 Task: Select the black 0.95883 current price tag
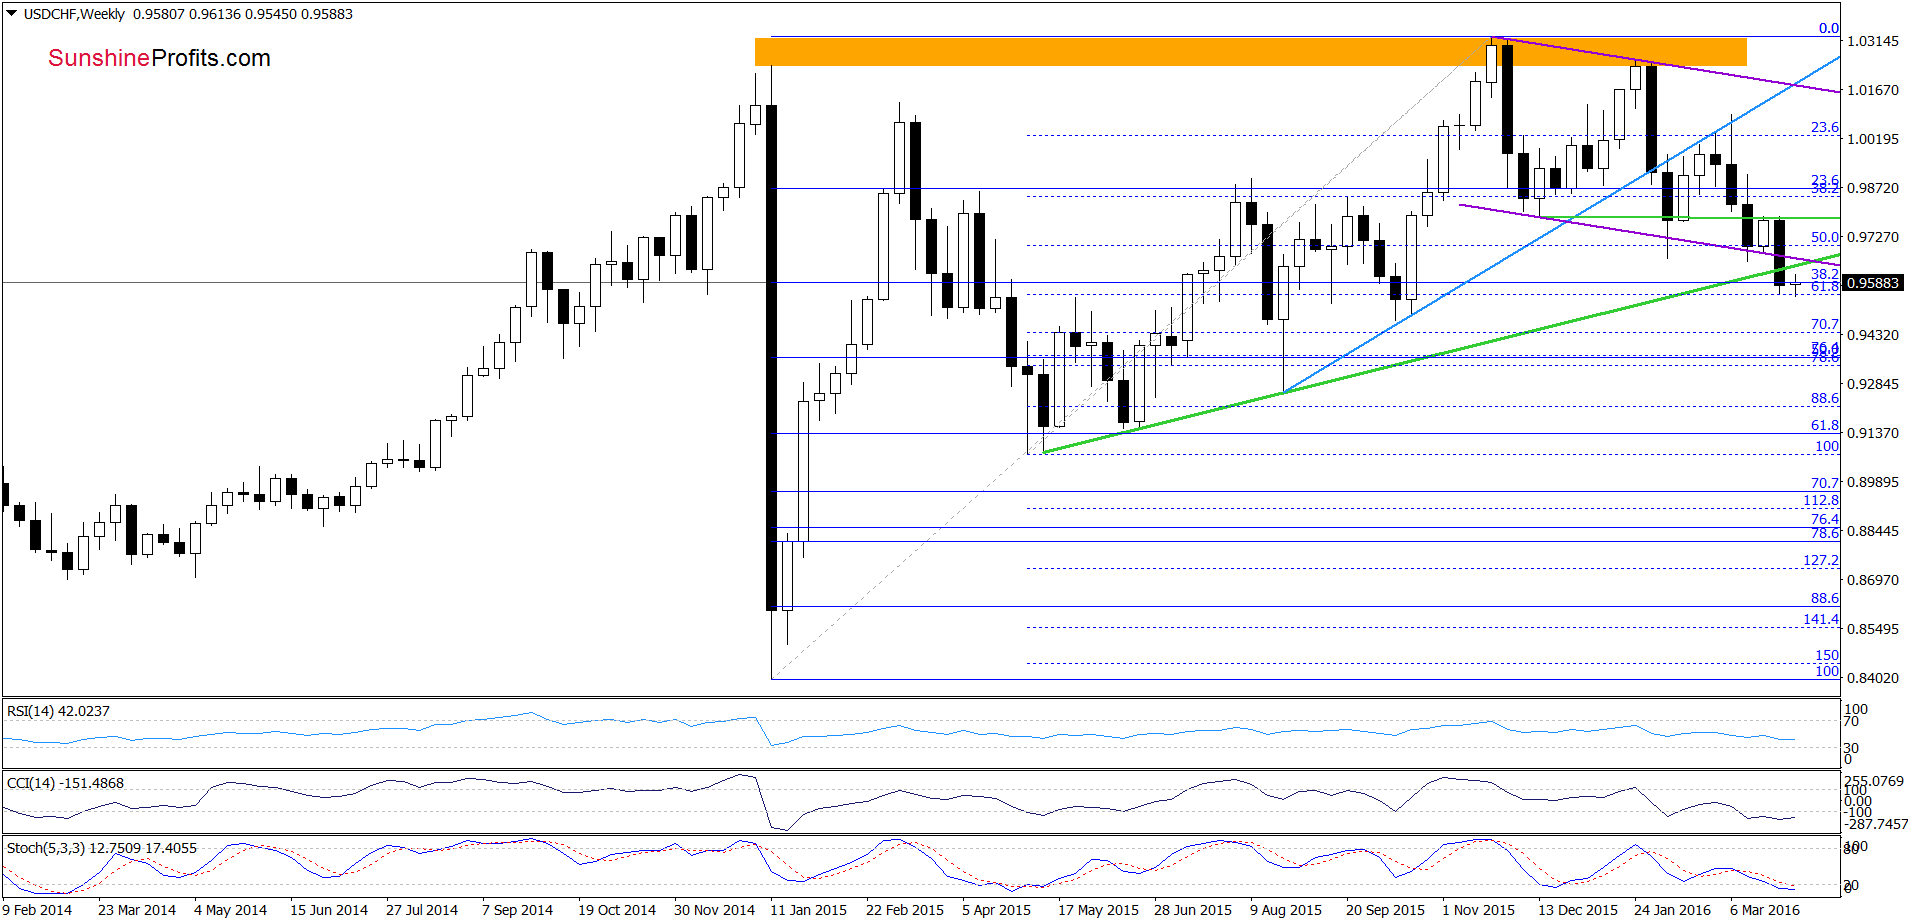(1872, 283)
